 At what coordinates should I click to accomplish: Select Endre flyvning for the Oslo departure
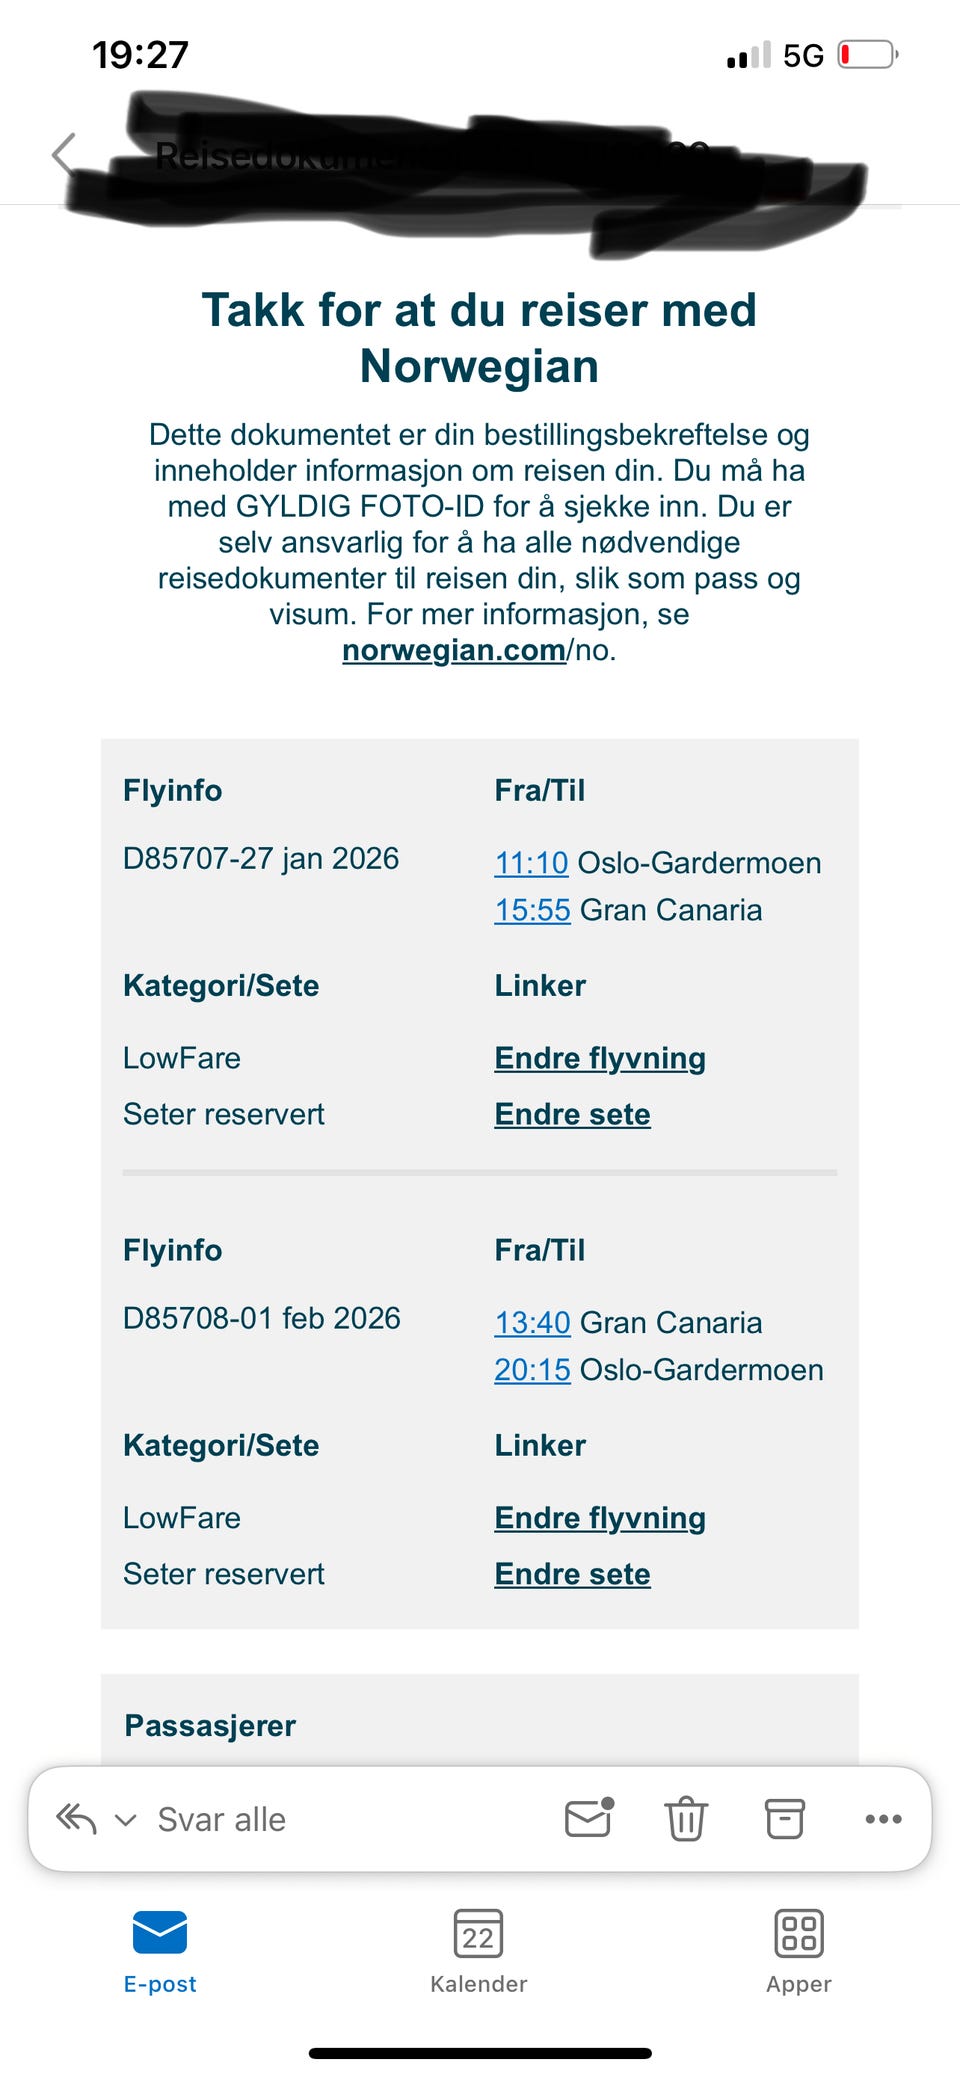600,1057
